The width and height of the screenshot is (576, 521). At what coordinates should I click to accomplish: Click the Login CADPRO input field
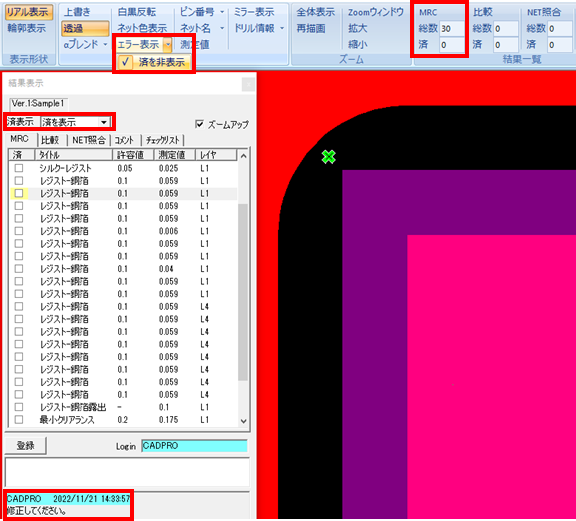pos(194,446)
